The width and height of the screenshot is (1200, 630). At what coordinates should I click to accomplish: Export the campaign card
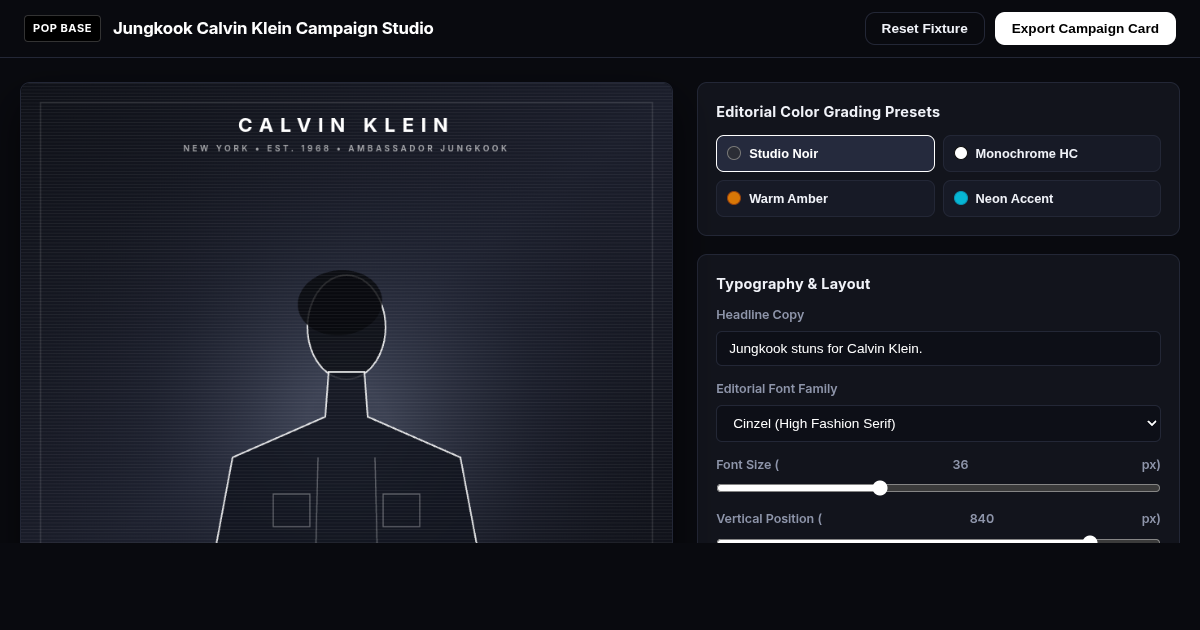pyautogui.click(x=1085, y=28)
